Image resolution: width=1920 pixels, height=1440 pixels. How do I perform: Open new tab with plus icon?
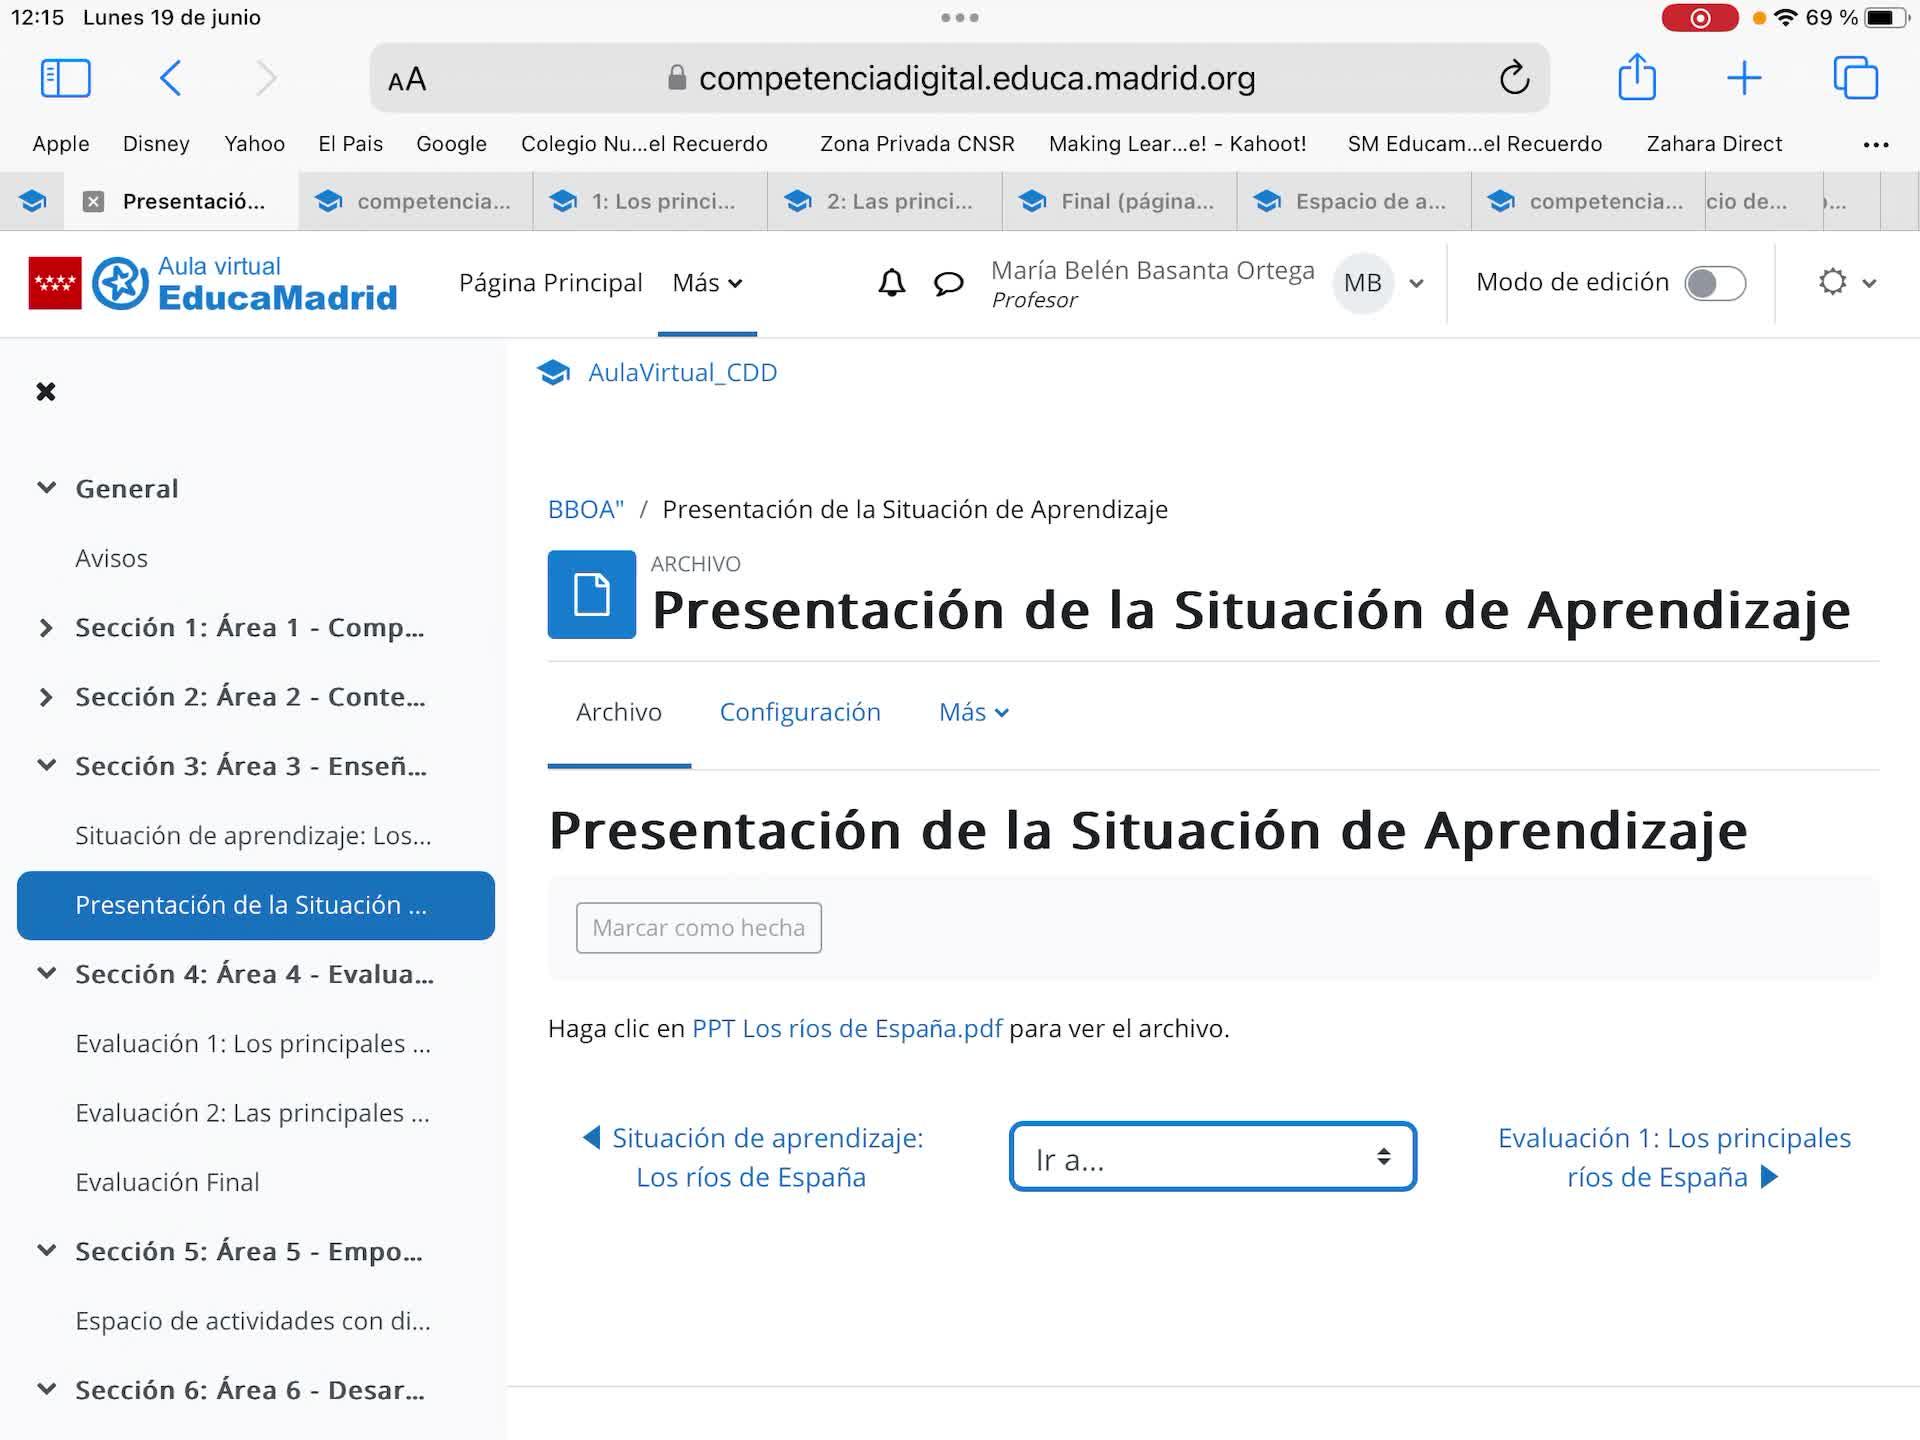pyautogui.click(x=1744, y=78)
